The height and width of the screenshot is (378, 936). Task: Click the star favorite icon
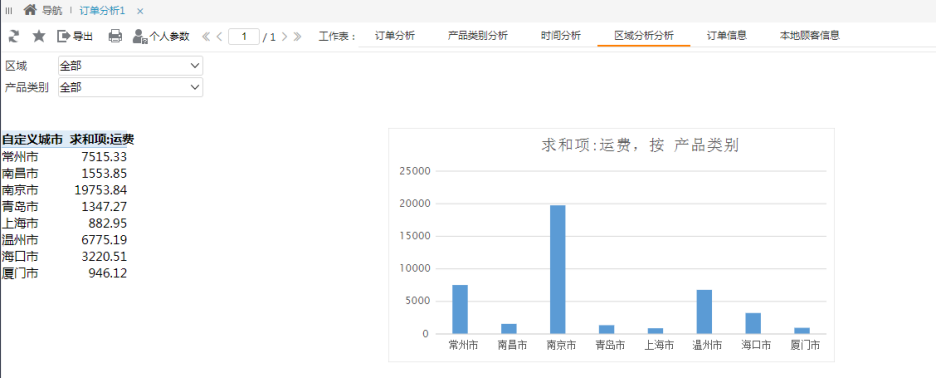coord(39,36)
